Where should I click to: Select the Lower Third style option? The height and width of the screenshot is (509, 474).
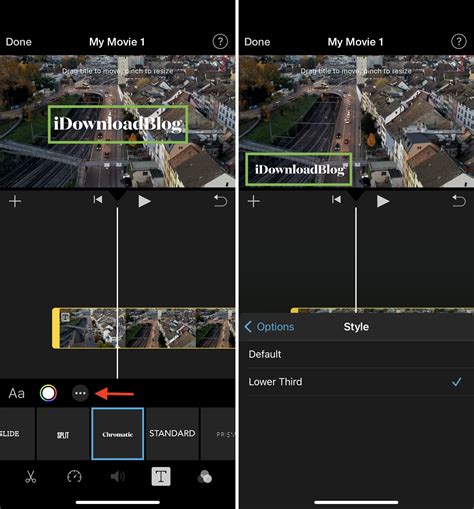point(357,382)
